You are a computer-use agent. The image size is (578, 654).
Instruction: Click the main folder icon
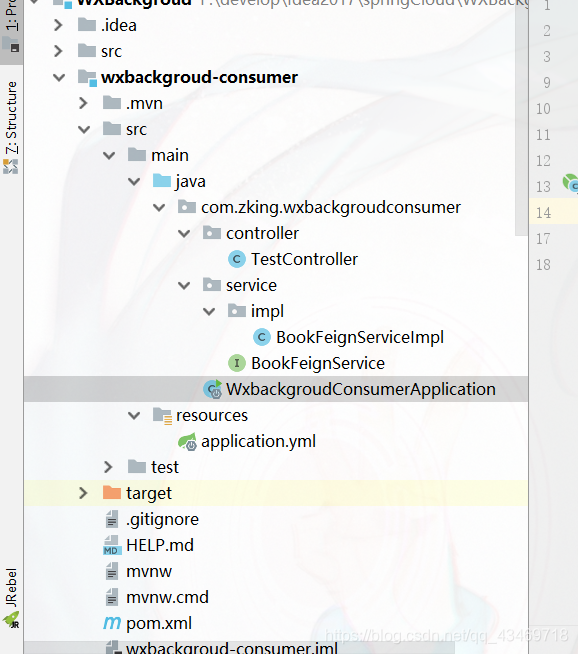pyautogui.click(x=137, y=154)
